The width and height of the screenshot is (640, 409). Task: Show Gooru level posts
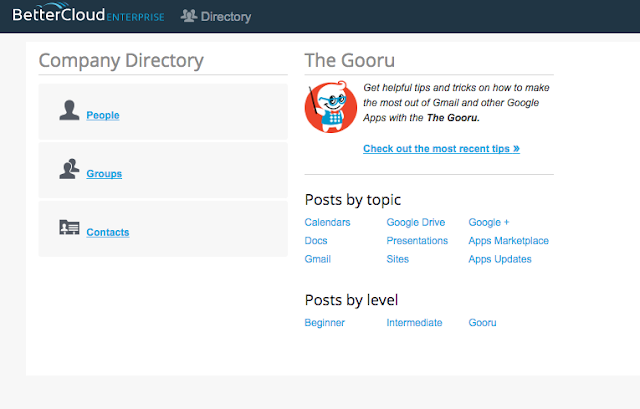pyautogui.click(x=482, y=323)
